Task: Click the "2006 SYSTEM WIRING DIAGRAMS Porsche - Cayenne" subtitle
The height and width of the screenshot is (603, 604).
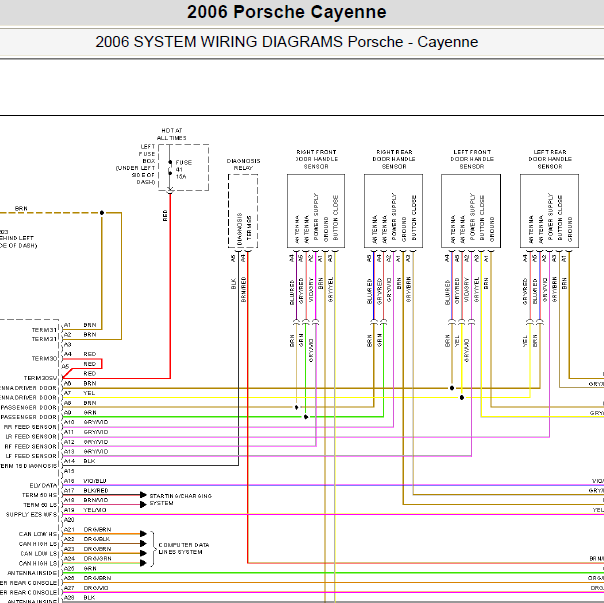Action: [287, 42]
